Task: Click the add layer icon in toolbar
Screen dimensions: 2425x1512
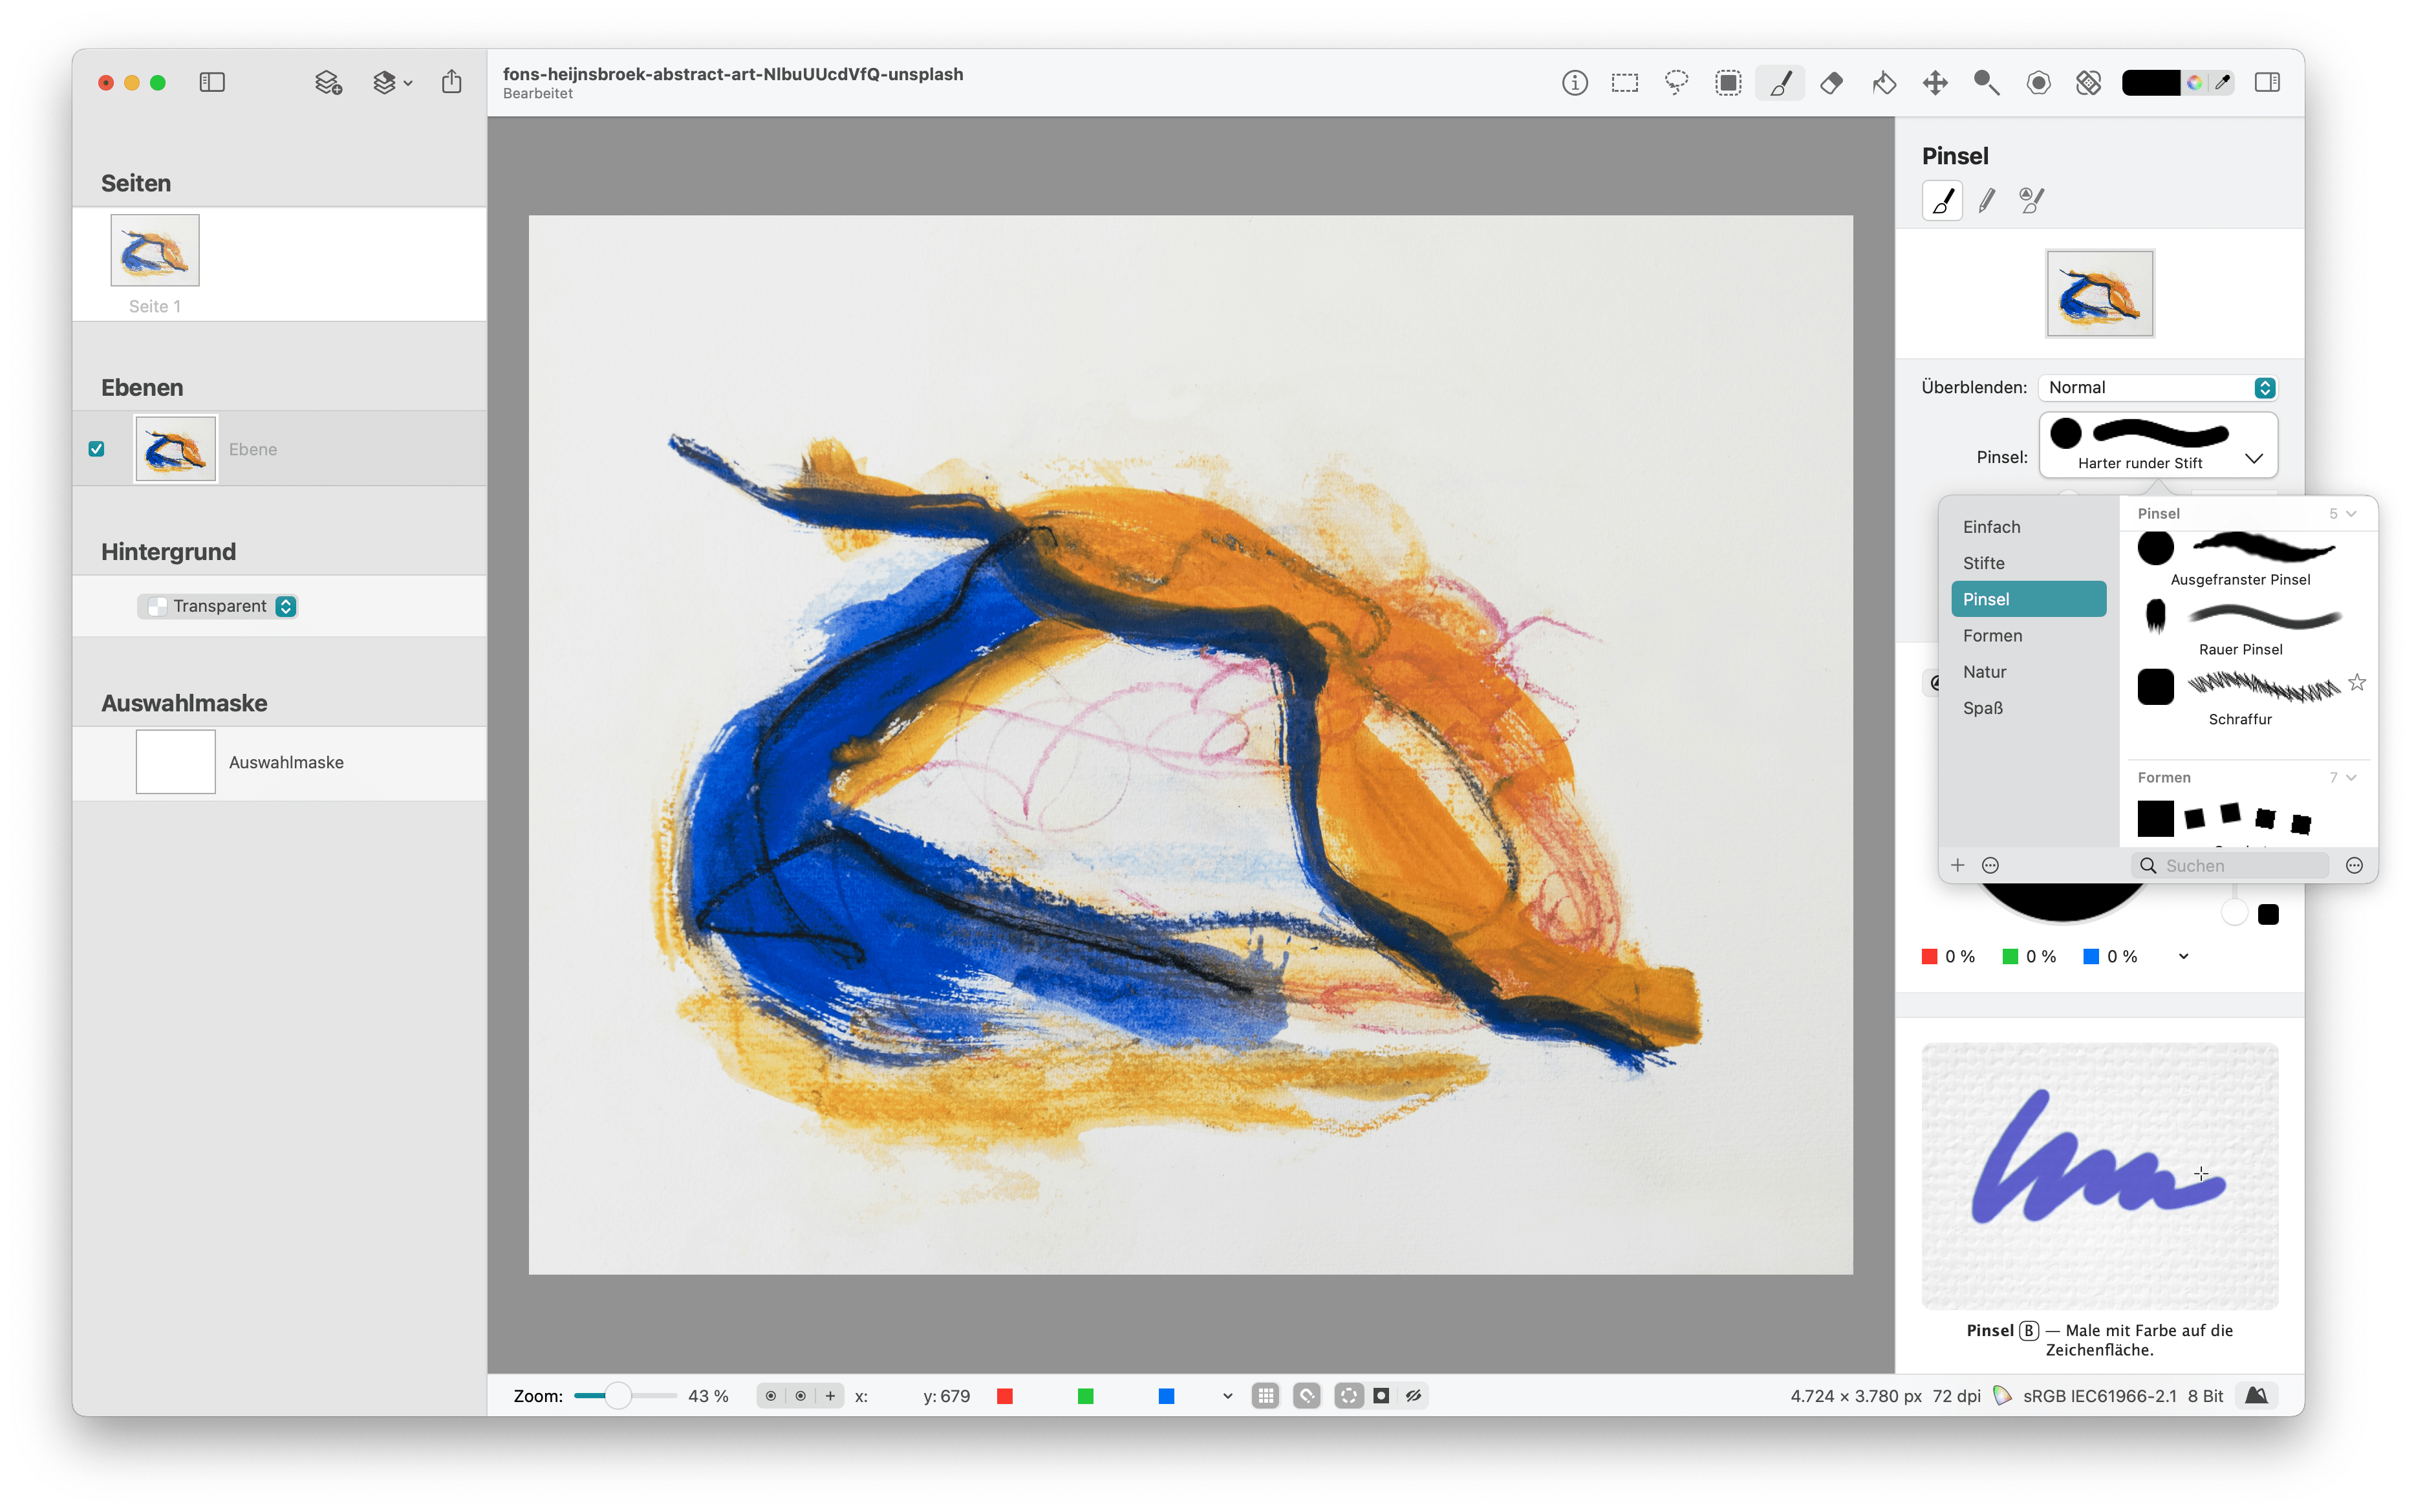Action: [328, 83]
